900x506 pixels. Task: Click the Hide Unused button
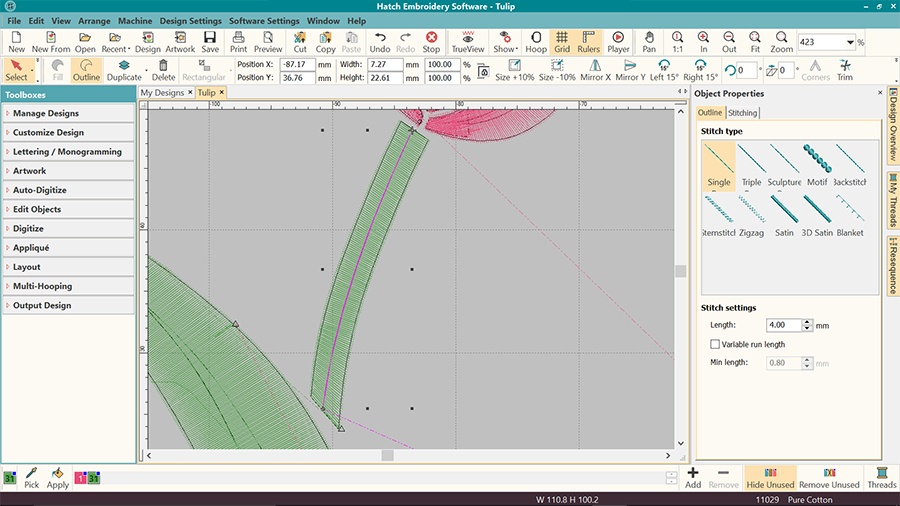[x=770, y=477]
